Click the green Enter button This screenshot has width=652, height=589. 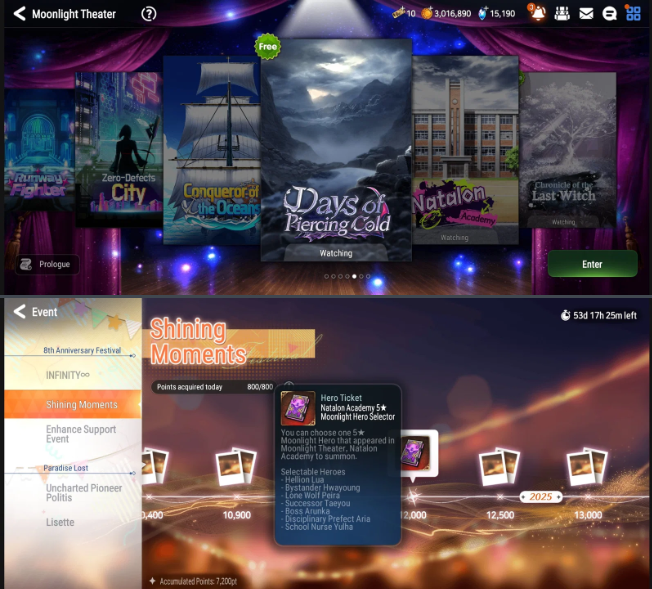tap(592, 264)
